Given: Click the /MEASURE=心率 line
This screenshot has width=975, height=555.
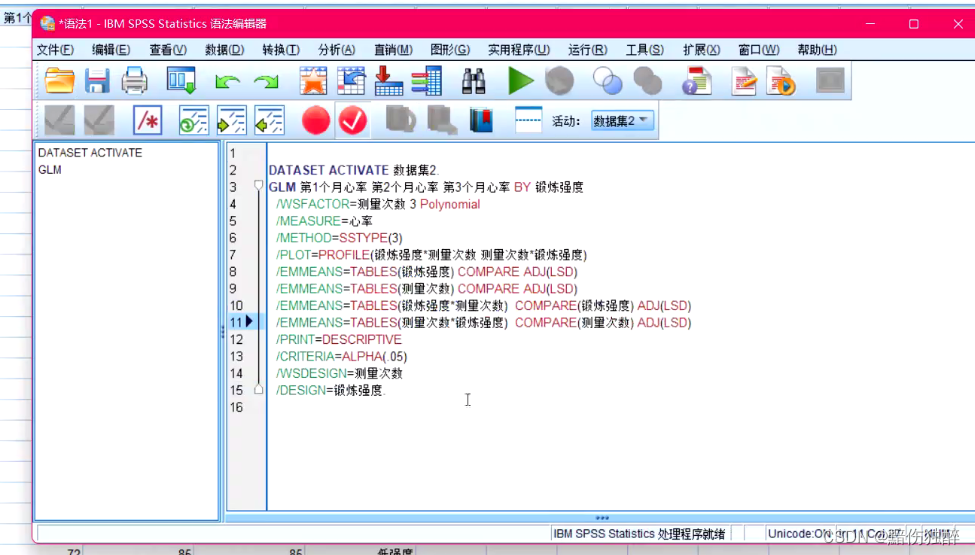Looking at the screenshot, I should coord(324,221).
